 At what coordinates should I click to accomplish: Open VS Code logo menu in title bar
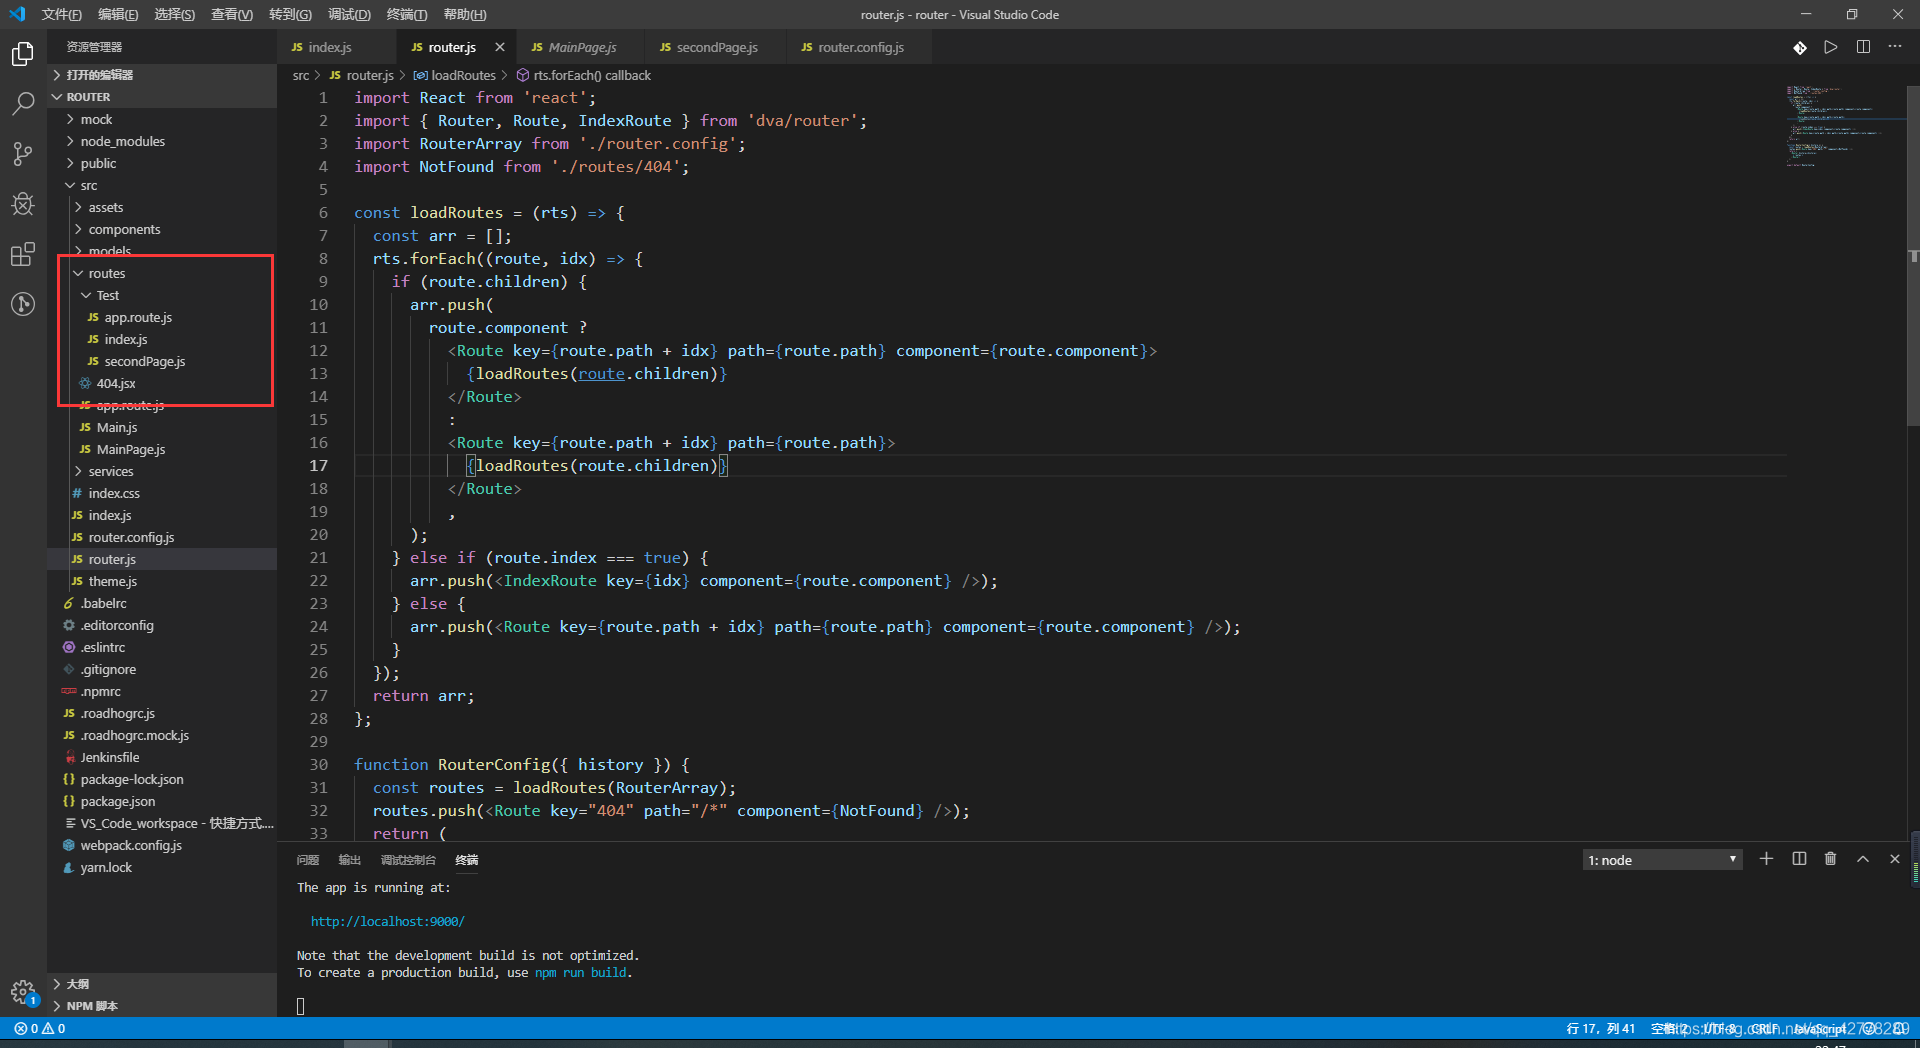point(17,14)
